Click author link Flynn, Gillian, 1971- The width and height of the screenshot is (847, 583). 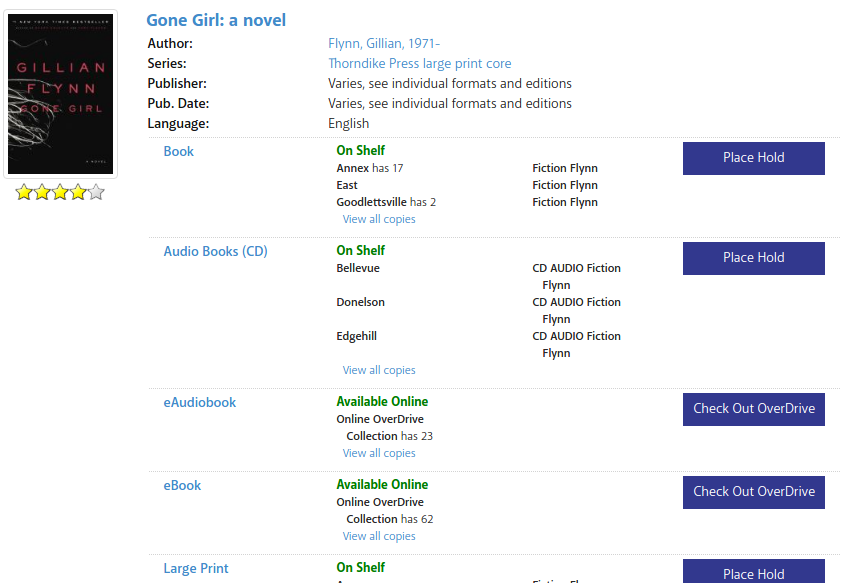pos(384,43)
